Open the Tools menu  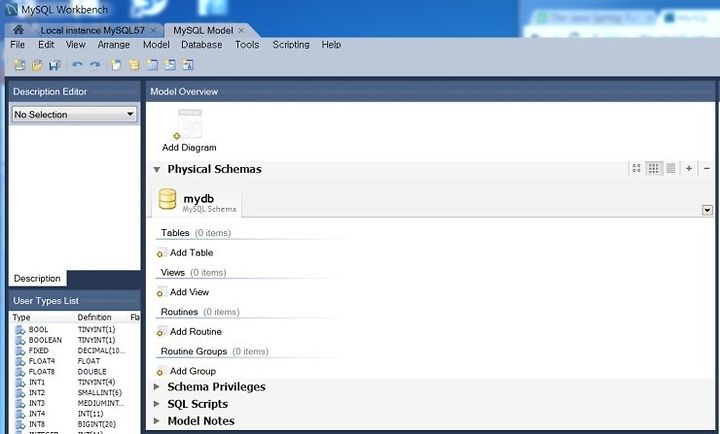[247, 45]
